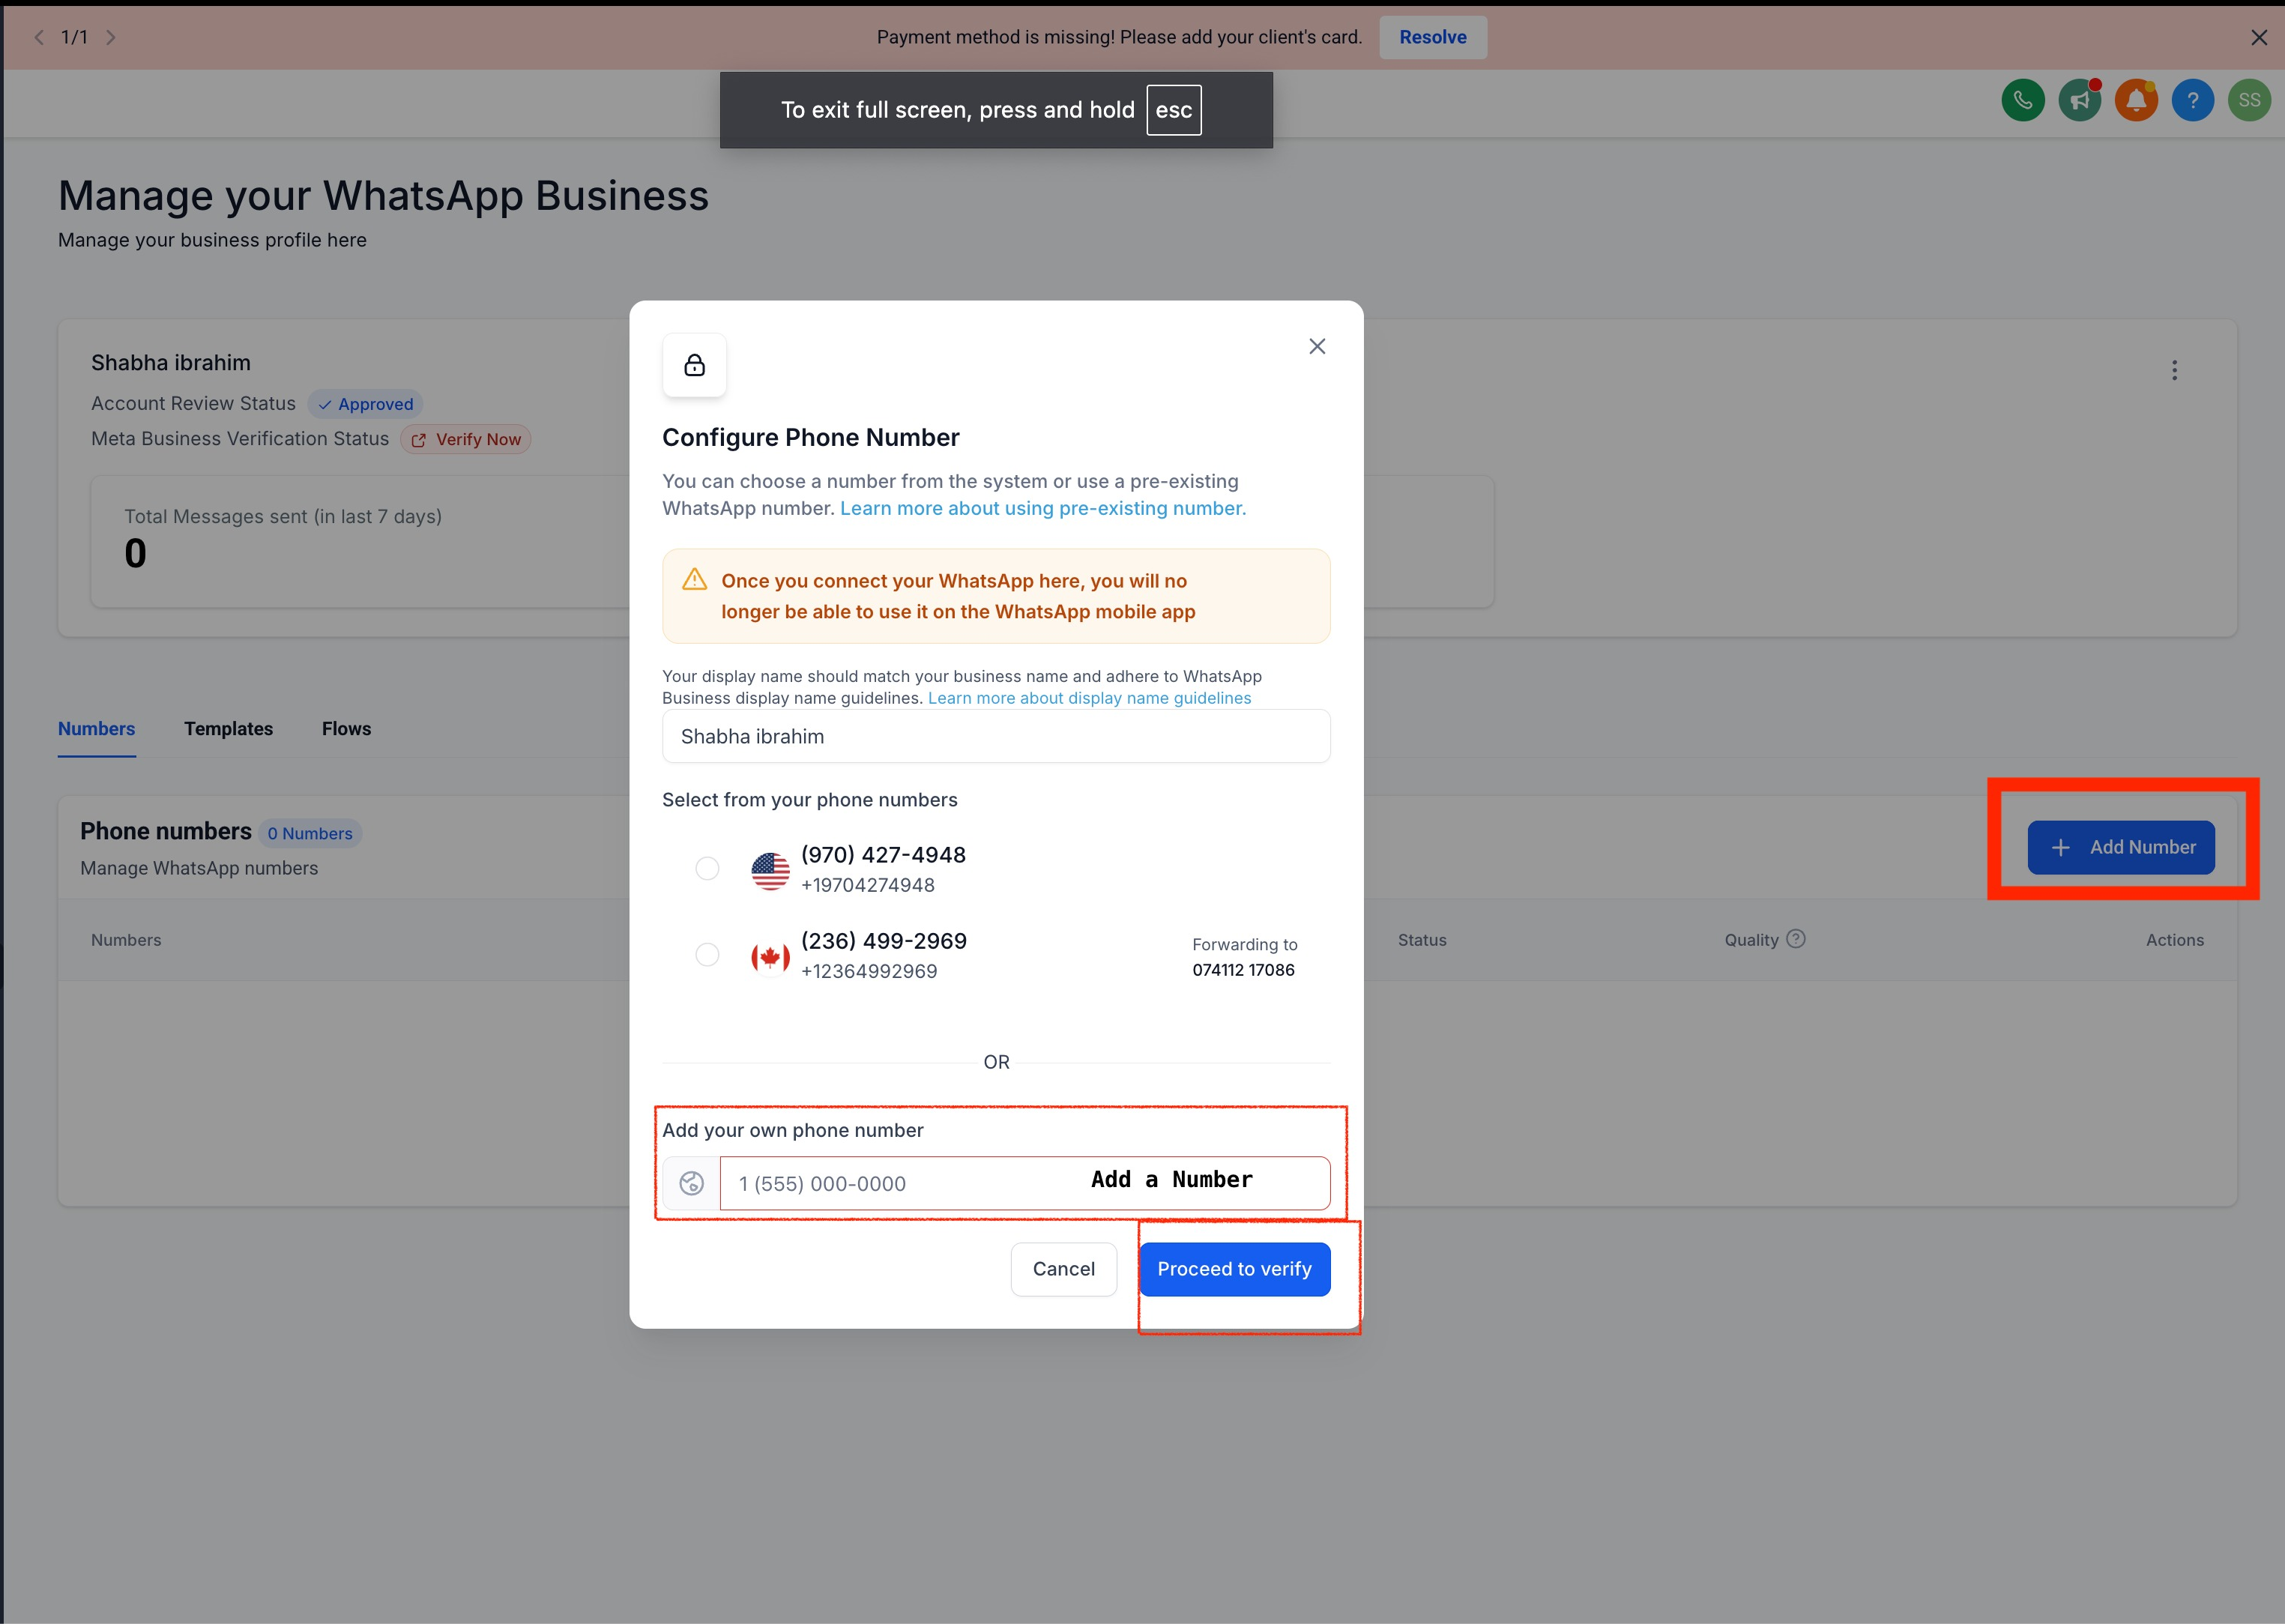Edit the display name field Shabha ibrahim
Screen dimensions: 2285x1624
click(996, 736)
